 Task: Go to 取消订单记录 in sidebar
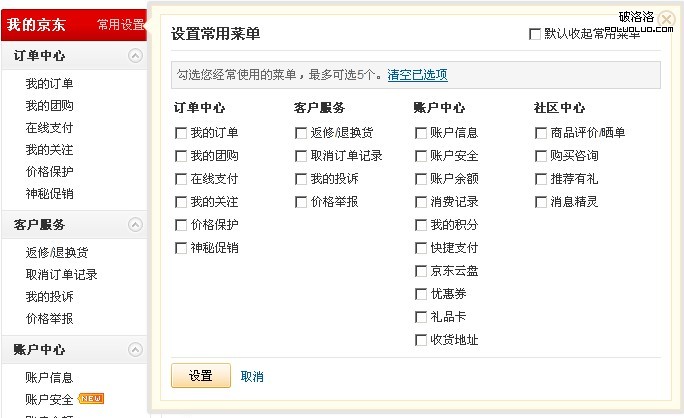tap(61, 275)
